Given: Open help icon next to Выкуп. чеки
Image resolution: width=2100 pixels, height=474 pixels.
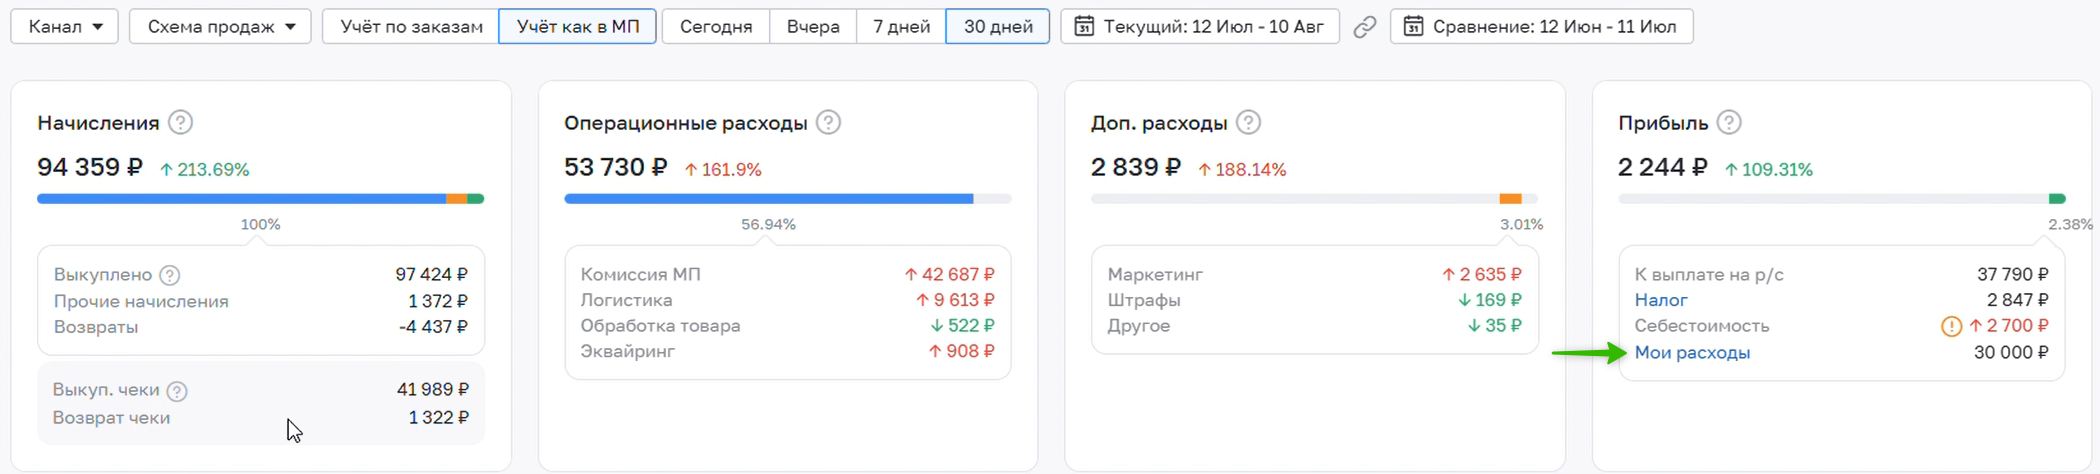Looking at the screenshot, I should click(x=177, y=391).
